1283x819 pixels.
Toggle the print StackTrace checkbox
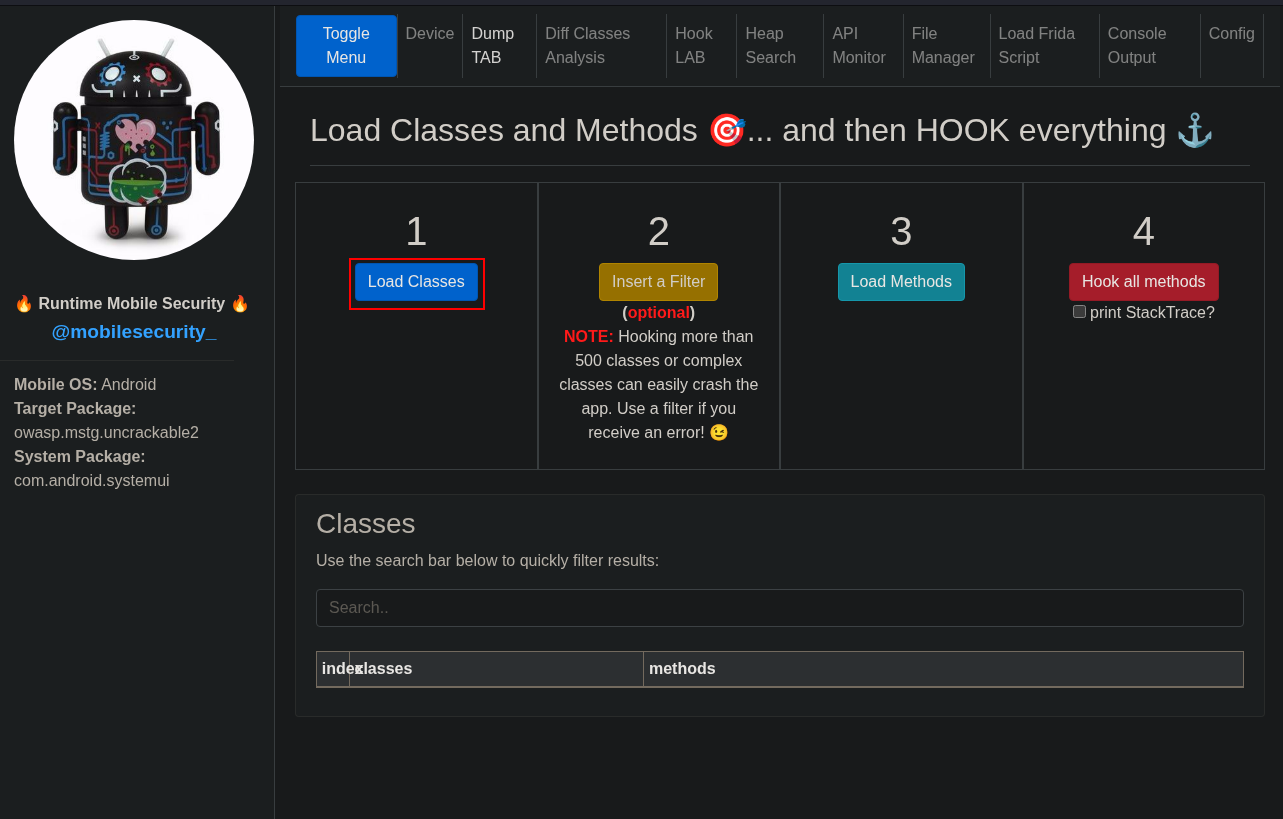[x=1079, y=312]
